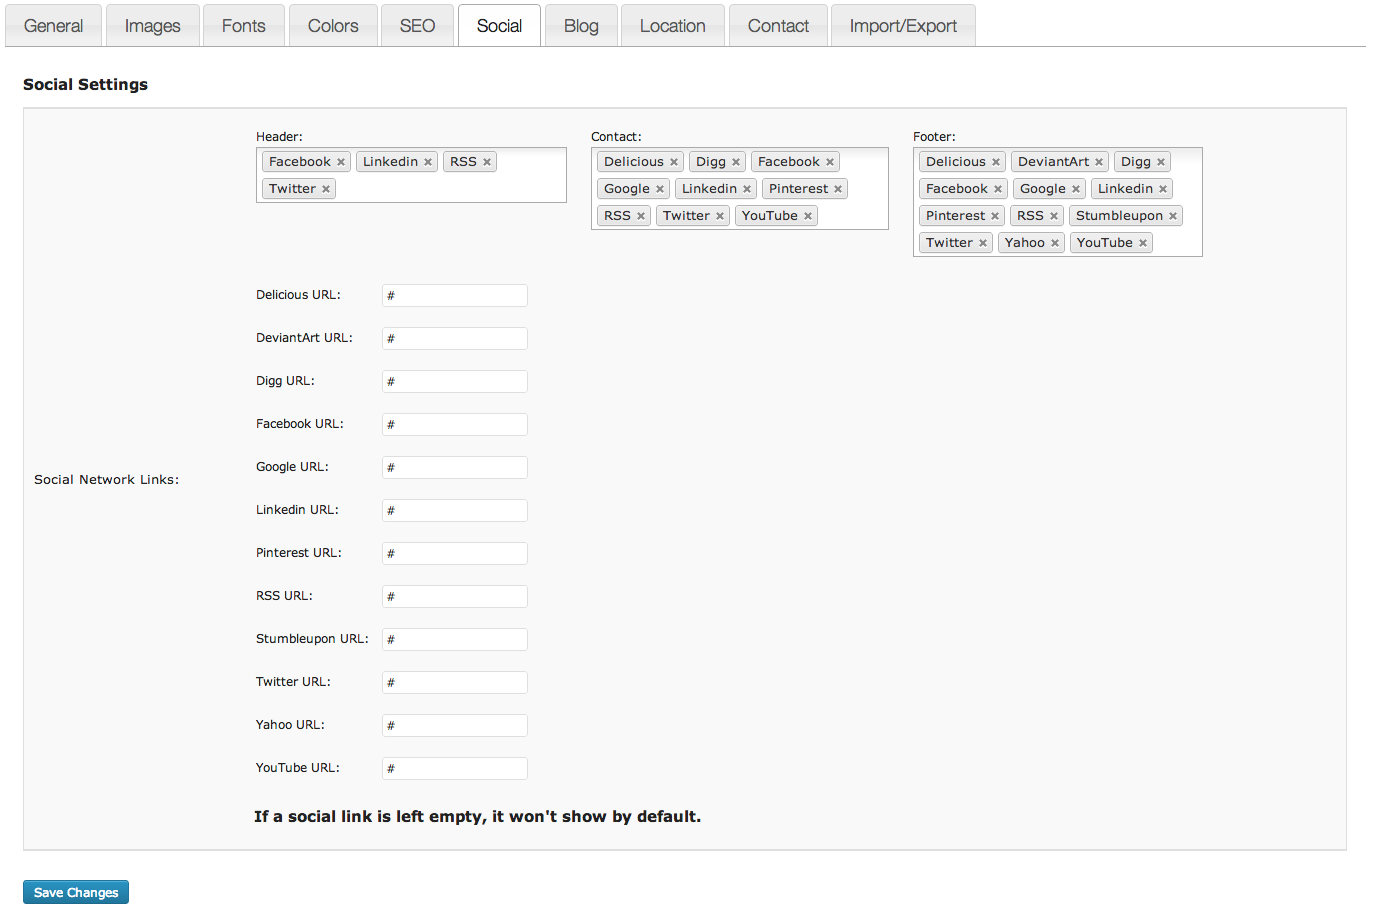The image size is (1375, 909).
Task: Open the Header social networks multiselect
Action: pos(450,189)
